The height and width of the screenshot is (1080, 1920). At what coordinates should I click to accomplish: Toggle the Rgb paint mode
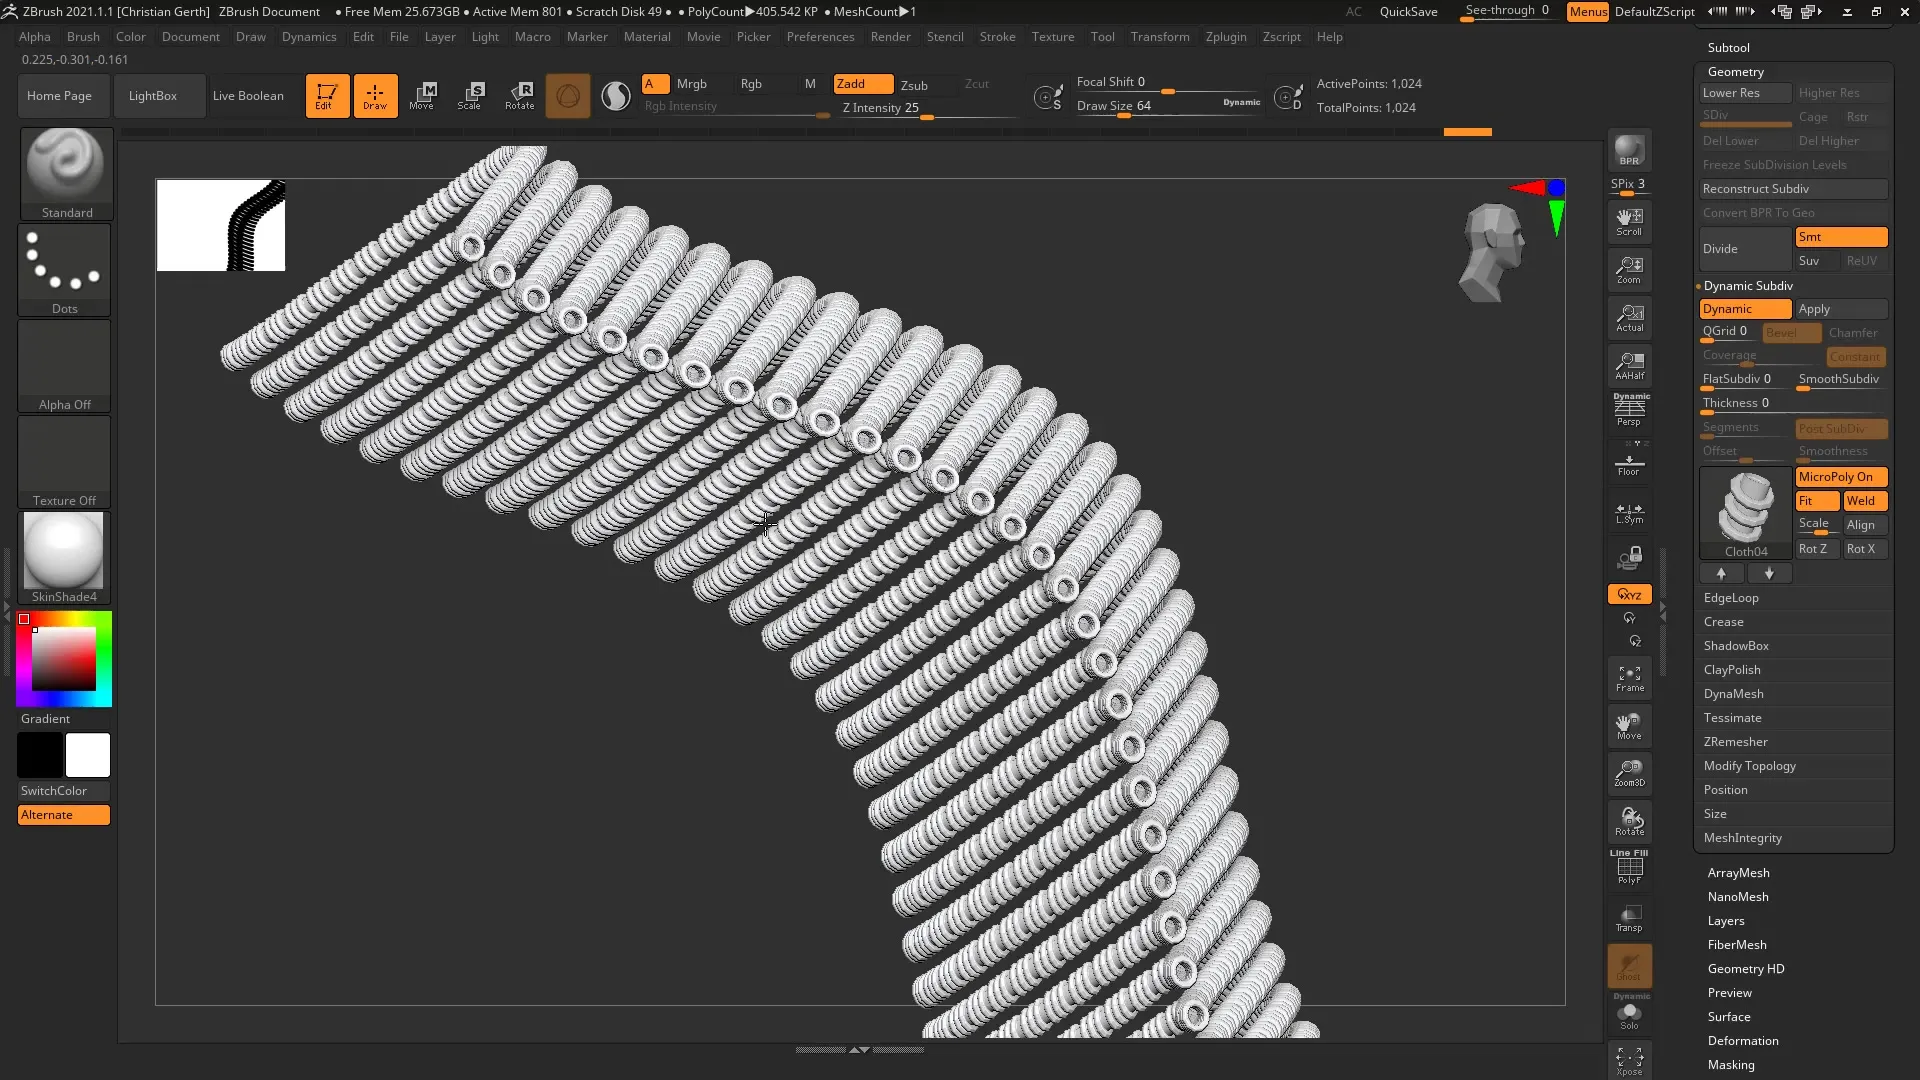click(x=751, y=84)
